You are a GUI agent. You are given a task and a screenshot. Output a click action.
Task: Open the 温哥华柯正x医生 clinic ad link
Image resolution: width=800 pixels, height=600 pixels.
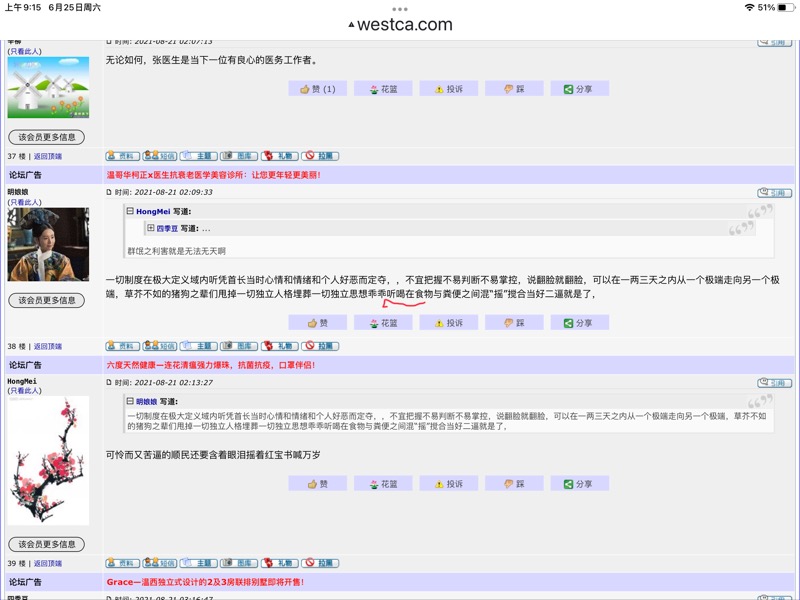tap(213, 175)
